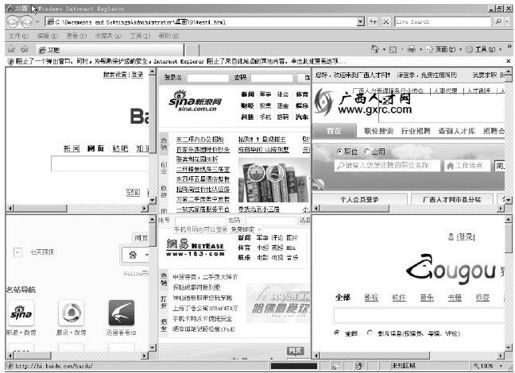
Task: Click the 登录 link above Gougou logo
Action: click(466, 237)
